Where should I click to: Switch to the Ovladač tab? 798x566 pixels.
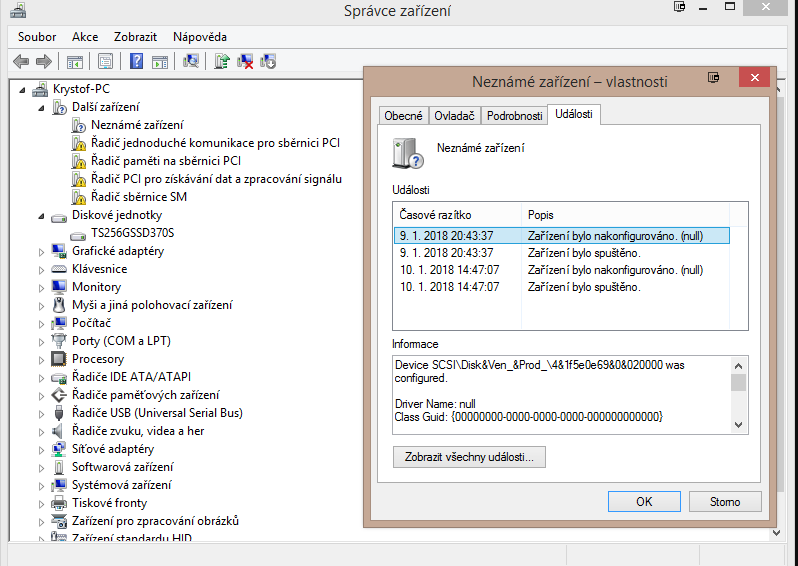(x=454, y=116)
